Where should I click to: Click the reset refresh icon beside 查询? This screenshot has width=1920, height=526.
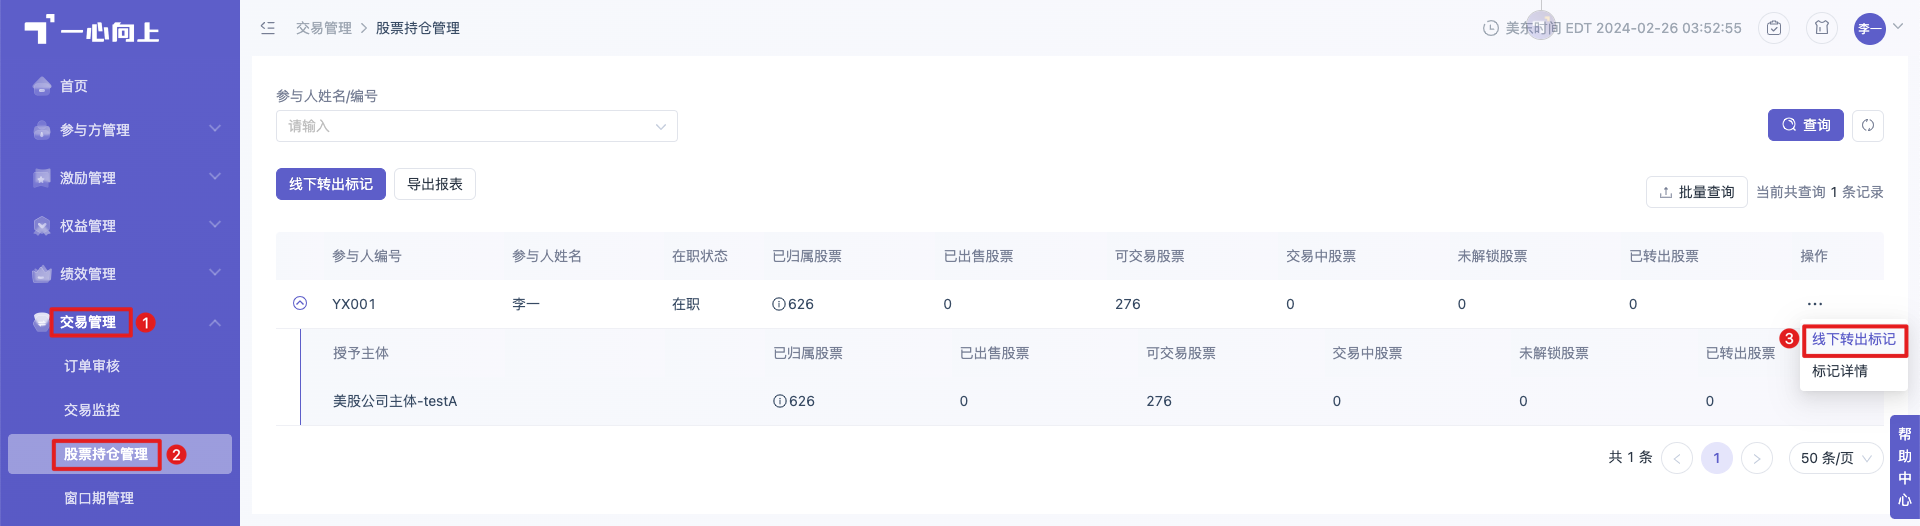coord(1868,125)
